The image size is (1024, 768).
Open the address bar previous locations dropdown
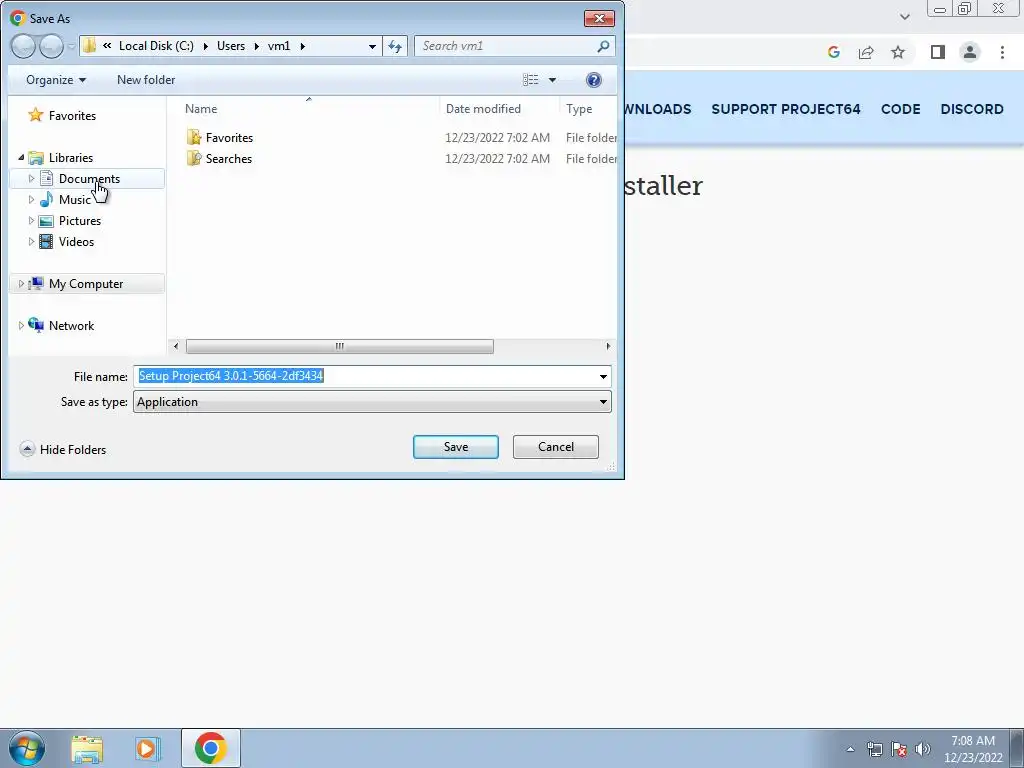(372, 46)
